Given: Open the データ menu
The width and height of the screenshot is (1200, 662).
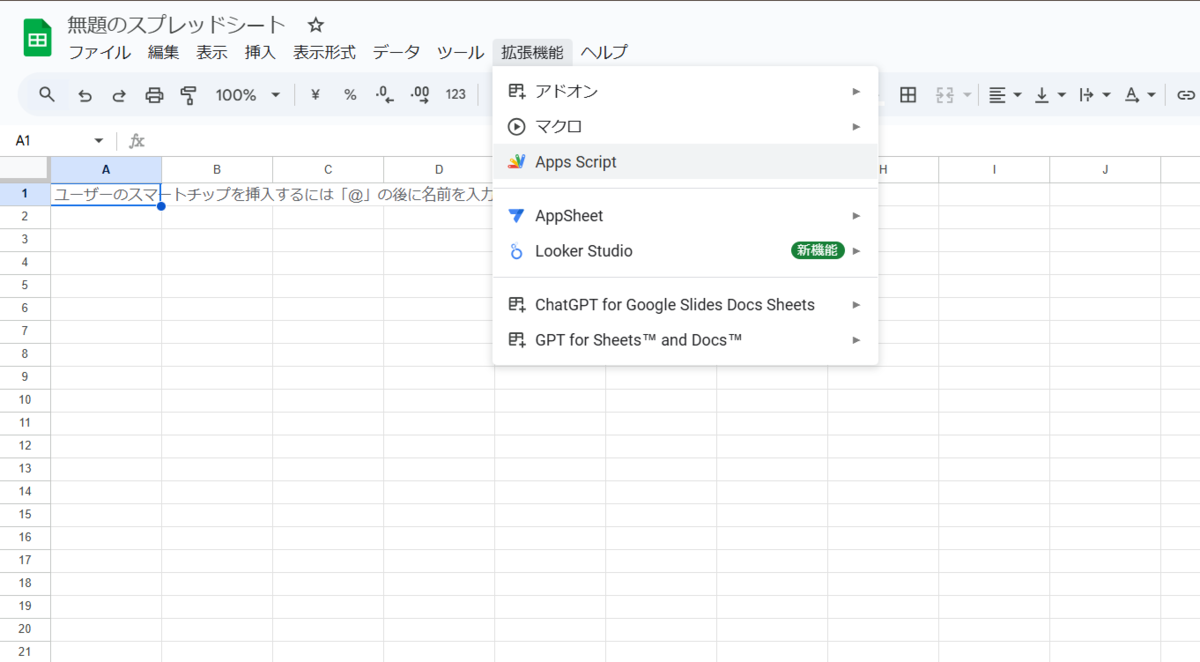Looking at the screenshot, I should click(x=396, y=53).
